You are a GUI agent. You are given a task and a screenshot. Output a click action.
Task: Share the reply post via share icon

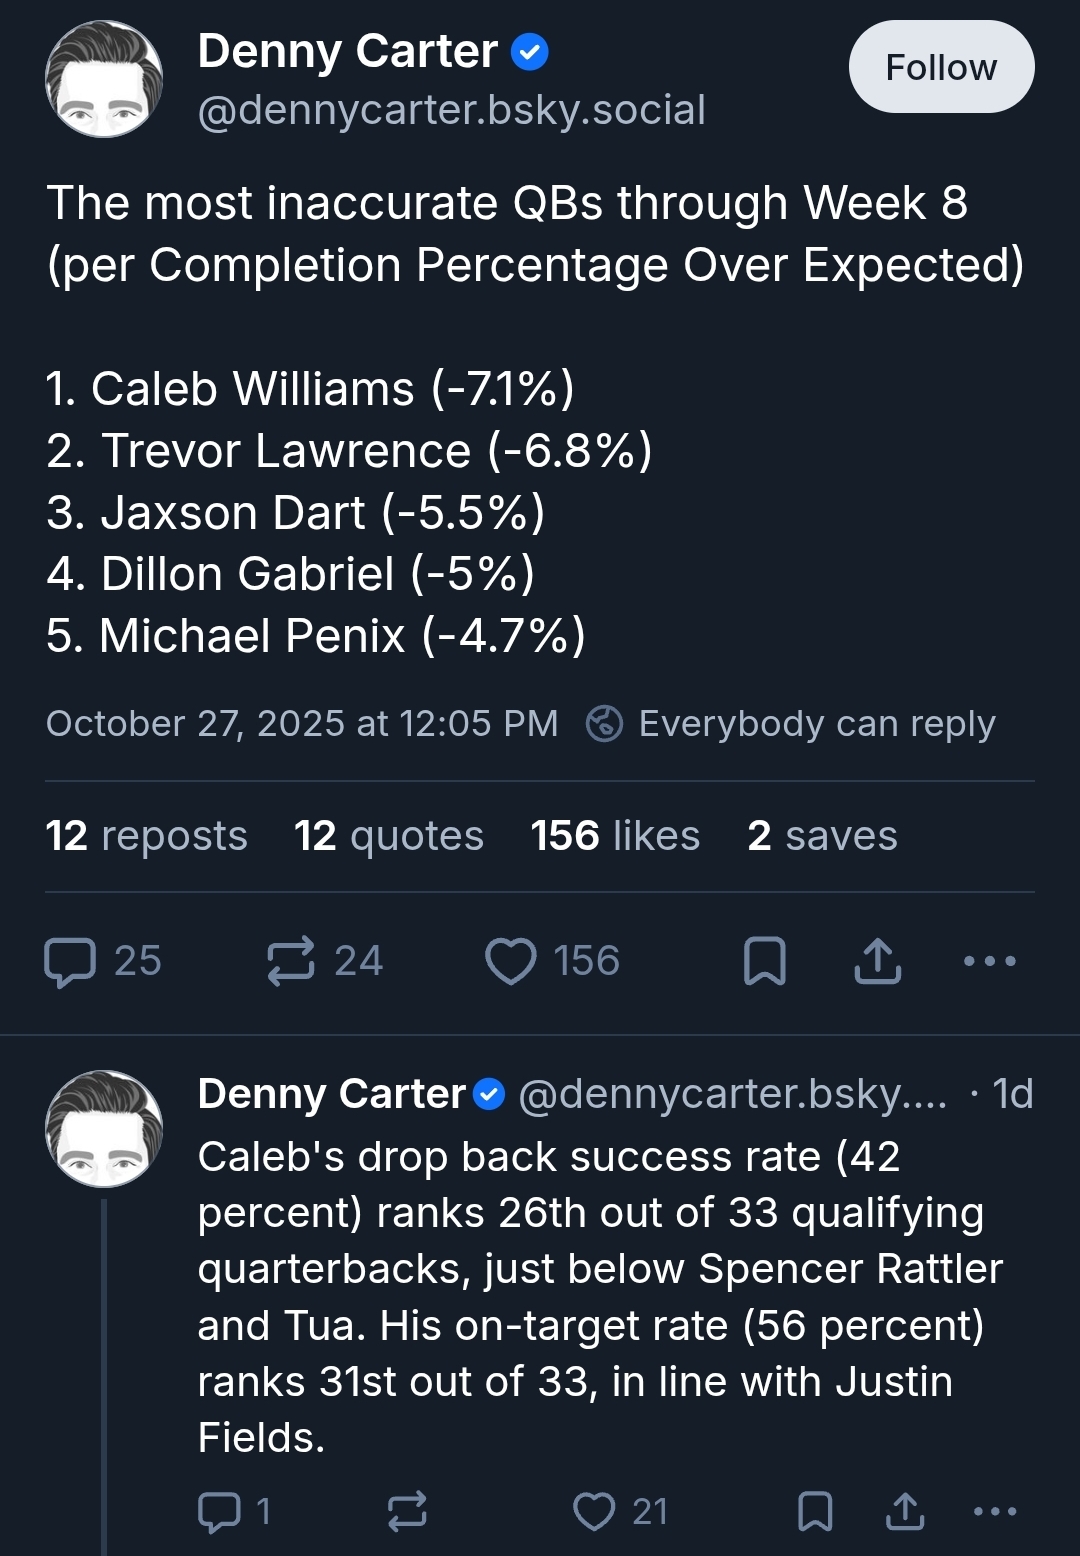pyautogui.click(x=905, y=1512)
